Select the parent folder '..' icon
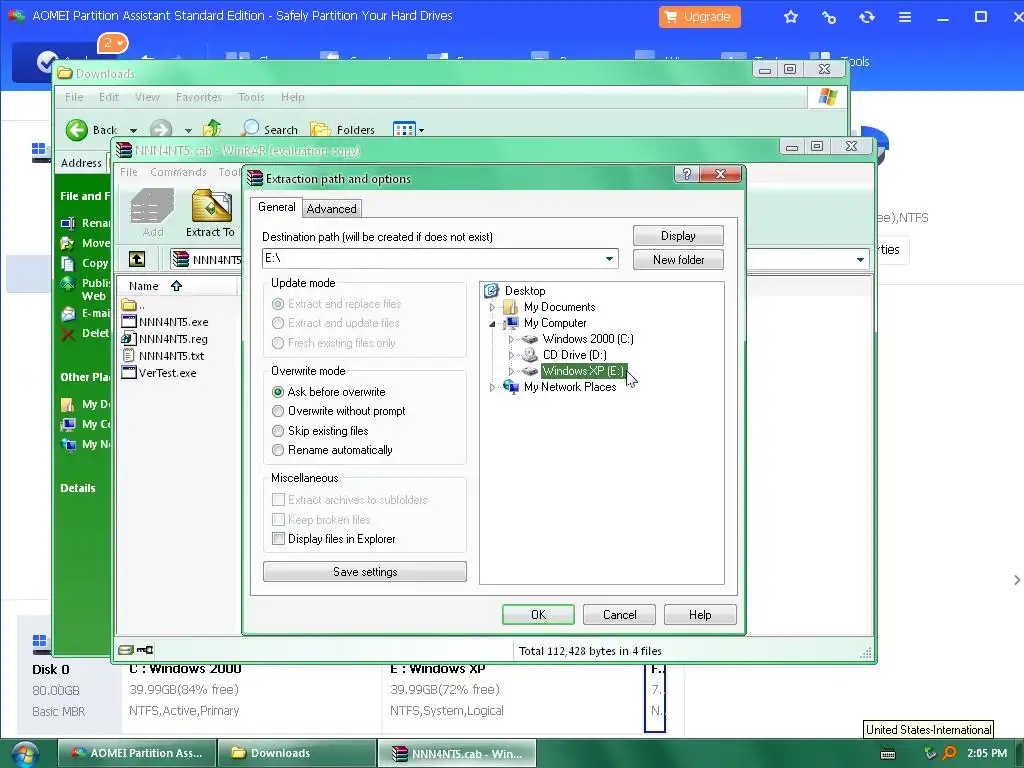 tap(129, 305)
